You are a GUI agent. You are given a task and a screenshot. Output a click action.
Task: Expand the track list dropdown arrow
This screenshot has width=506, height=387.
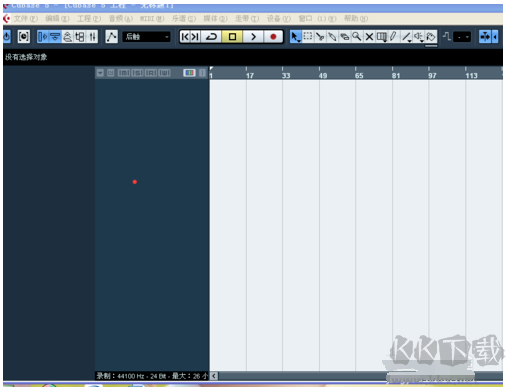(100, 73)
